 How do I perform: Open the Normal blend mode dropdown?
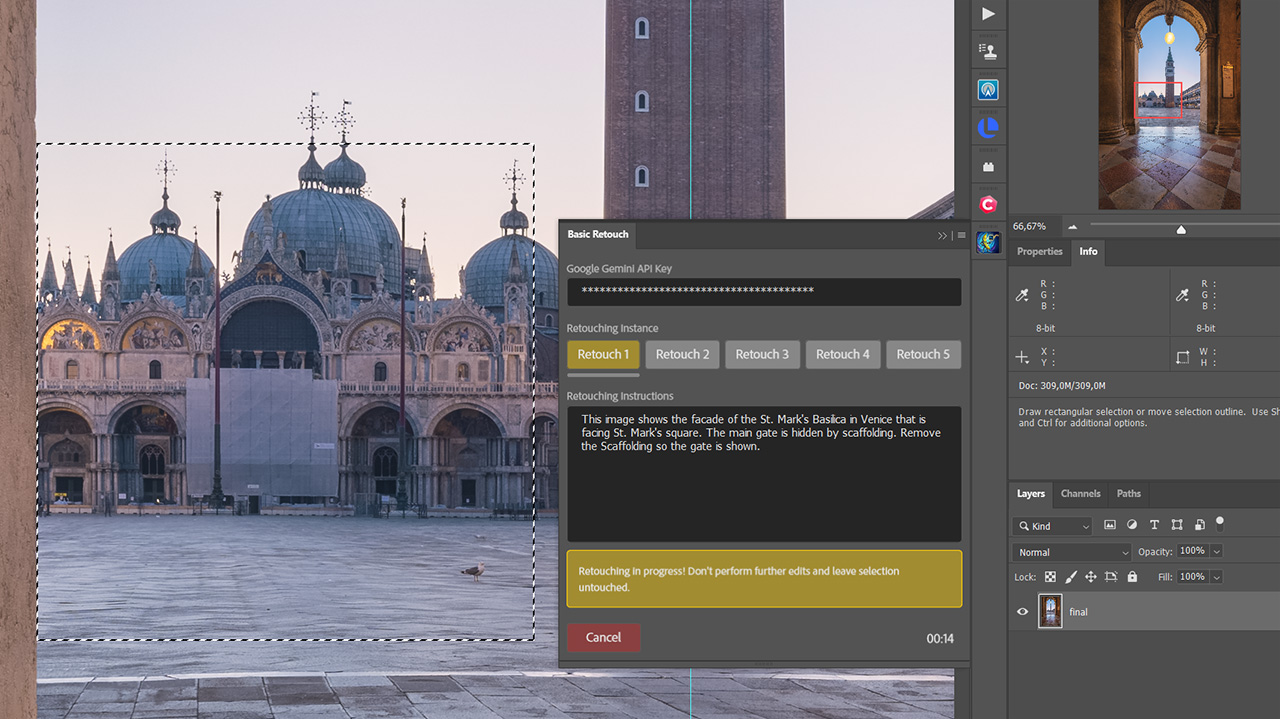(x=1071, y=551)
